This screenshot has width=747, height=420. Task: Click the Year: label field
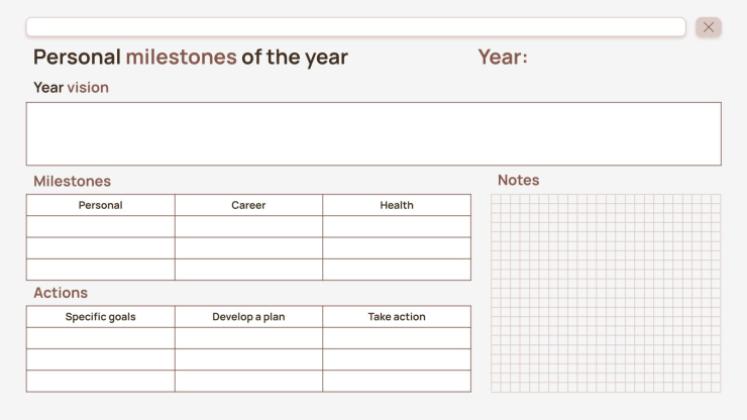[x=502, y=57]
